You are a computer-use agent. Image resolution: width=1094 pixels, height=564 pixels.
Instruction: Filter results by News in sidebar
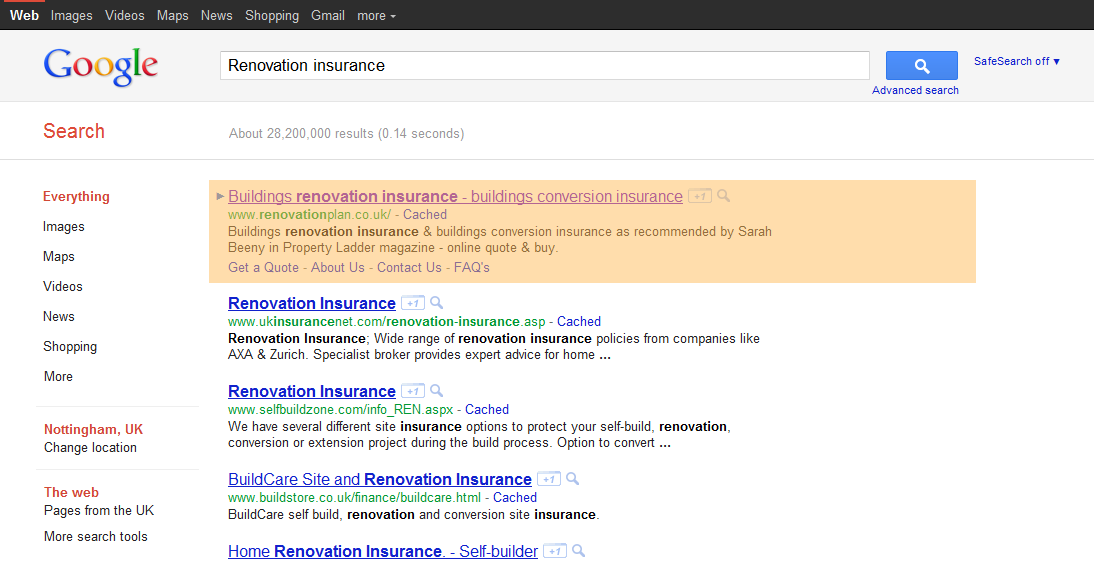point(59,317)
